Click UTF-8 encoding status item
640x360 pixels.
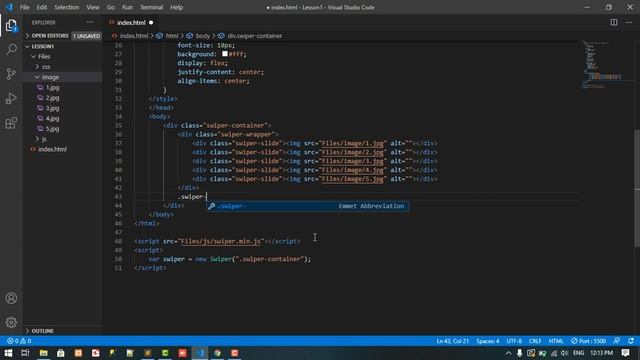514,341
